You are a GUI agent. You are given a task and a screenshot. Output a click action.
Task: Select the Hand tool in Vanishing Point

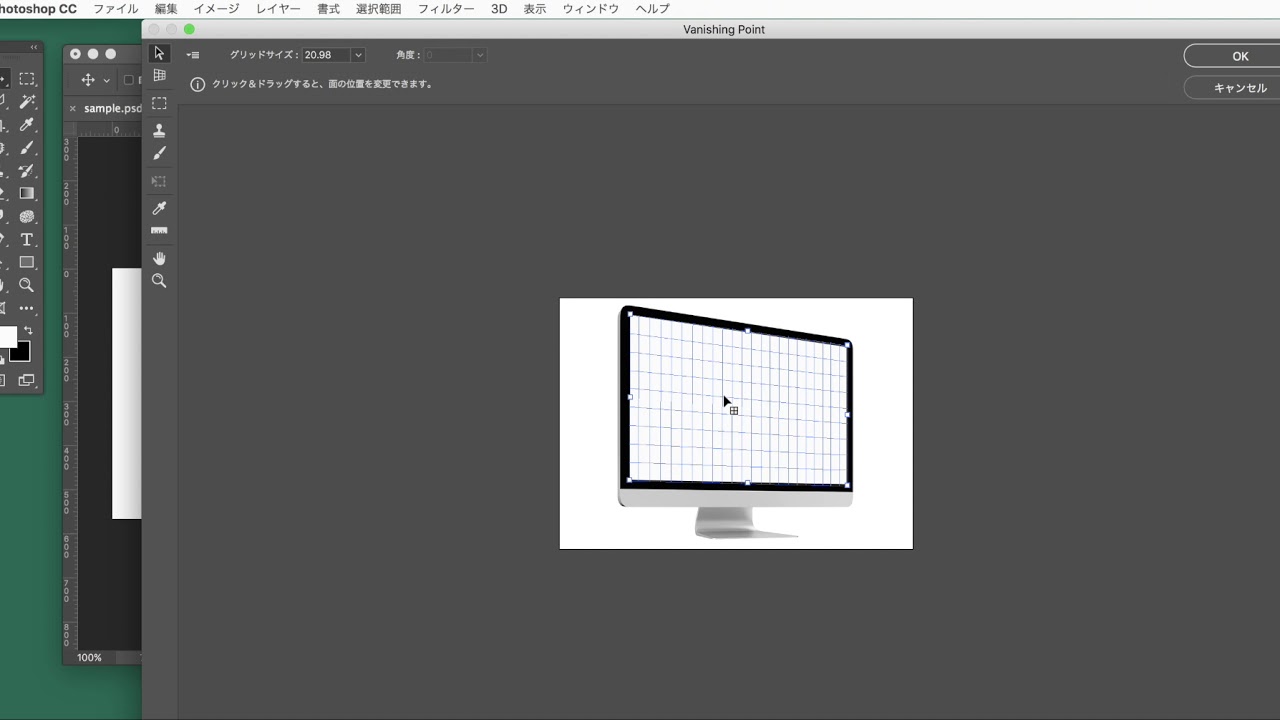click(159, 258)
